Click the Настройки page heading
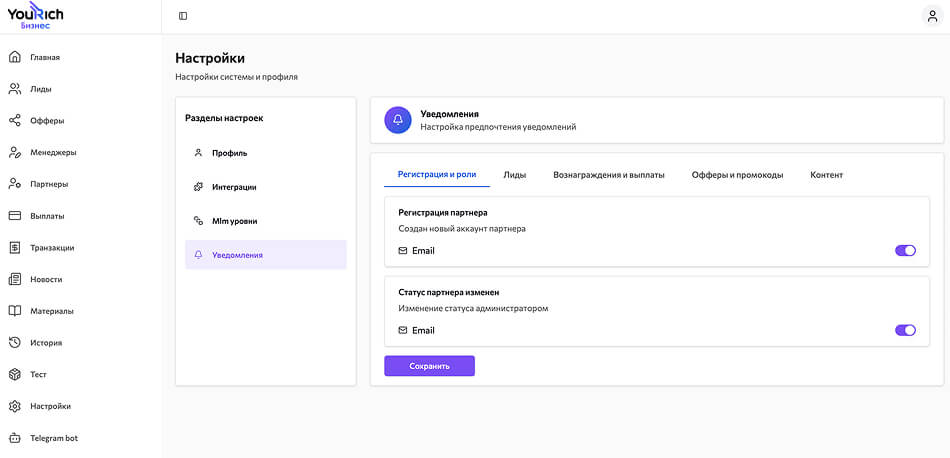950x458 pixels. pyautogui.click(x=210, y=58)
